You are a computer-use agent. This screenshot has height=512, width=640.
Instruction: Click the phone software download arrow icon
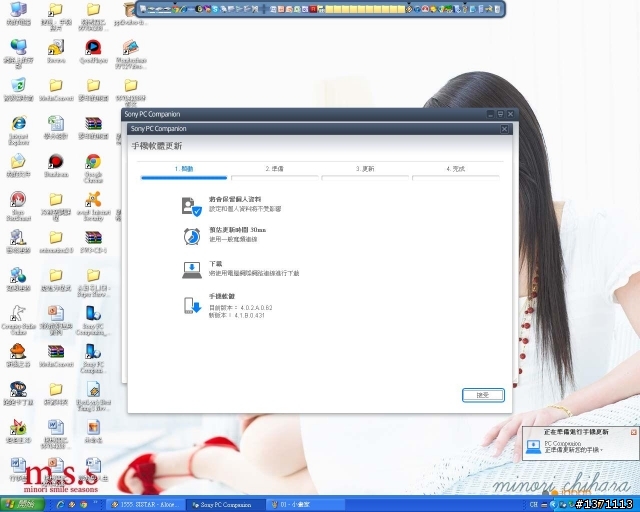pos(192,305)
